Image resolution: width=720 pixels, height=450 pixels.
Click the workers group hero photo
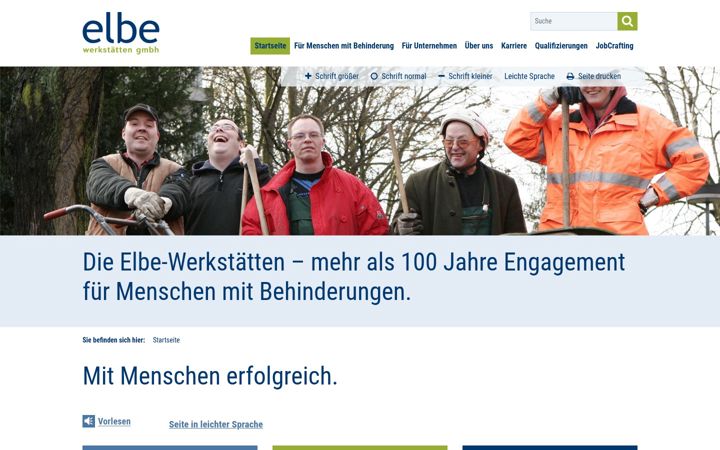pos(360,151)
